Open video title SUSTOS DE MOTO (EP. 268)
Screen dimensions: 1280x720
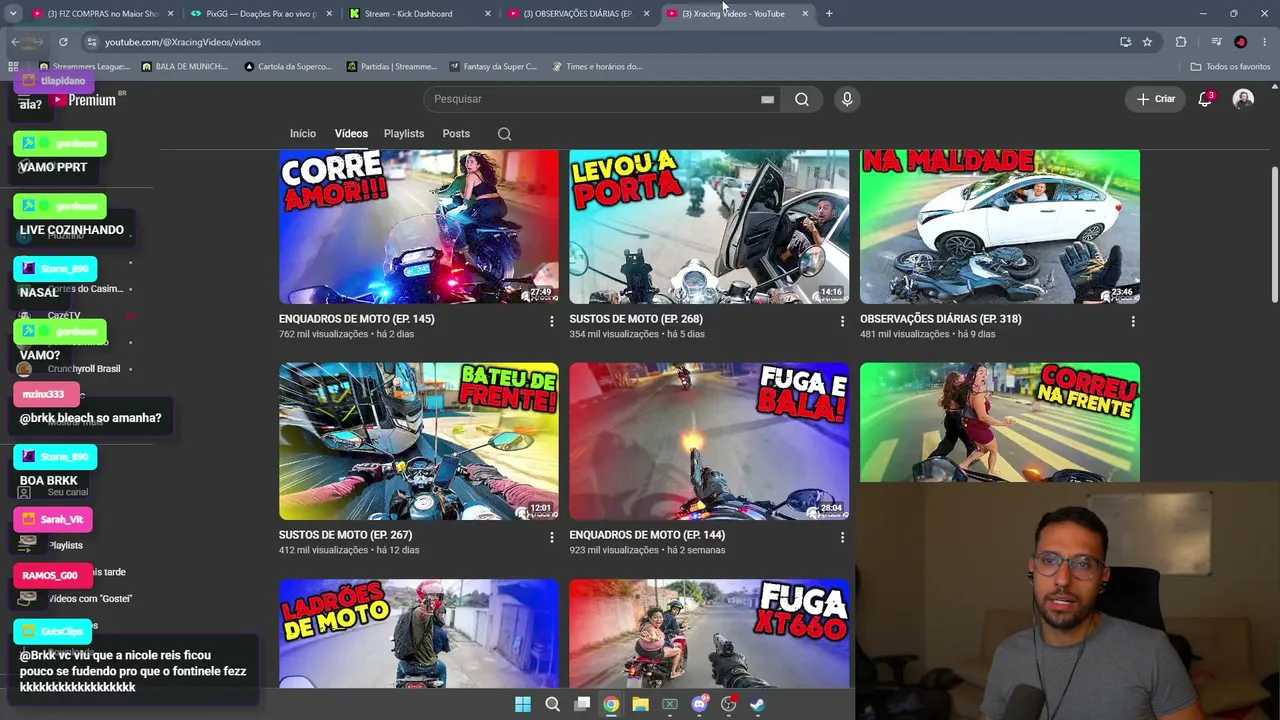click(636, 319)
